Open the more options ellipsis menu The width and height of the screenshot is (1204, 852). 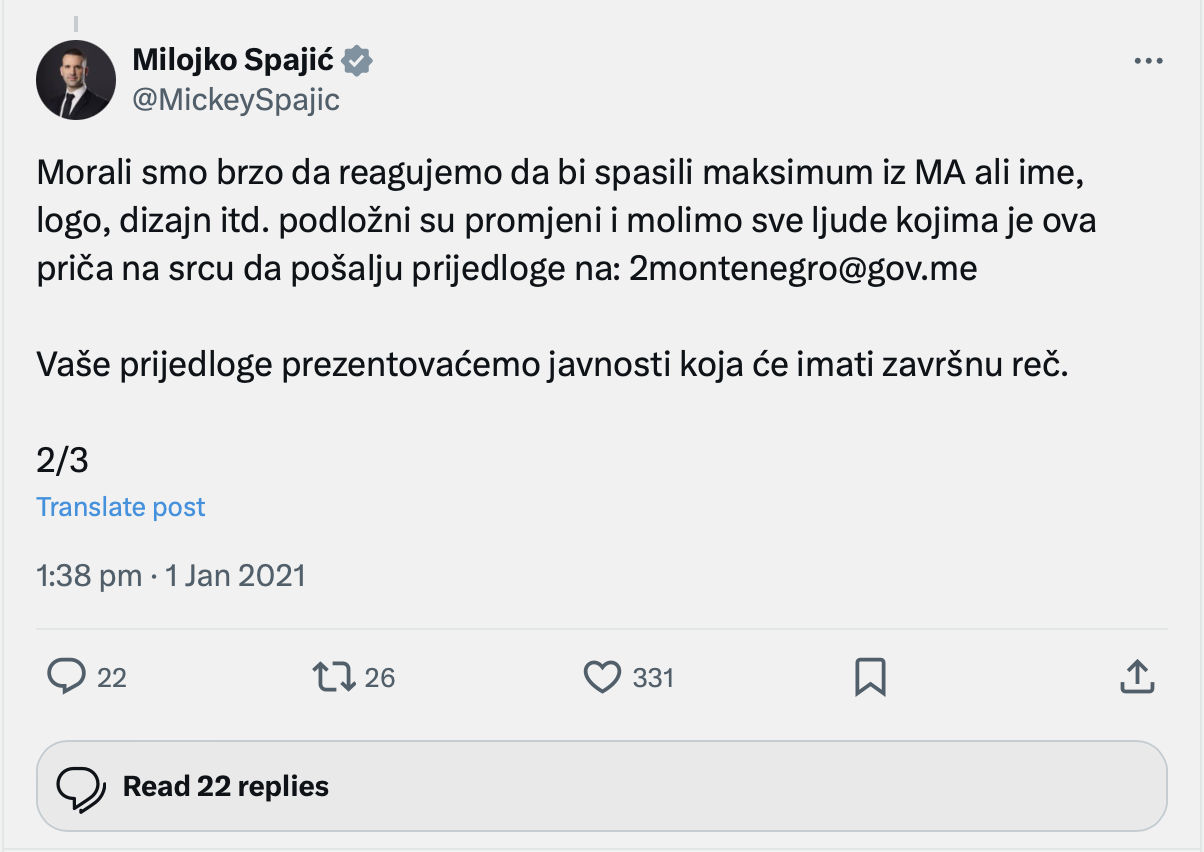[x=1148, y=61]
